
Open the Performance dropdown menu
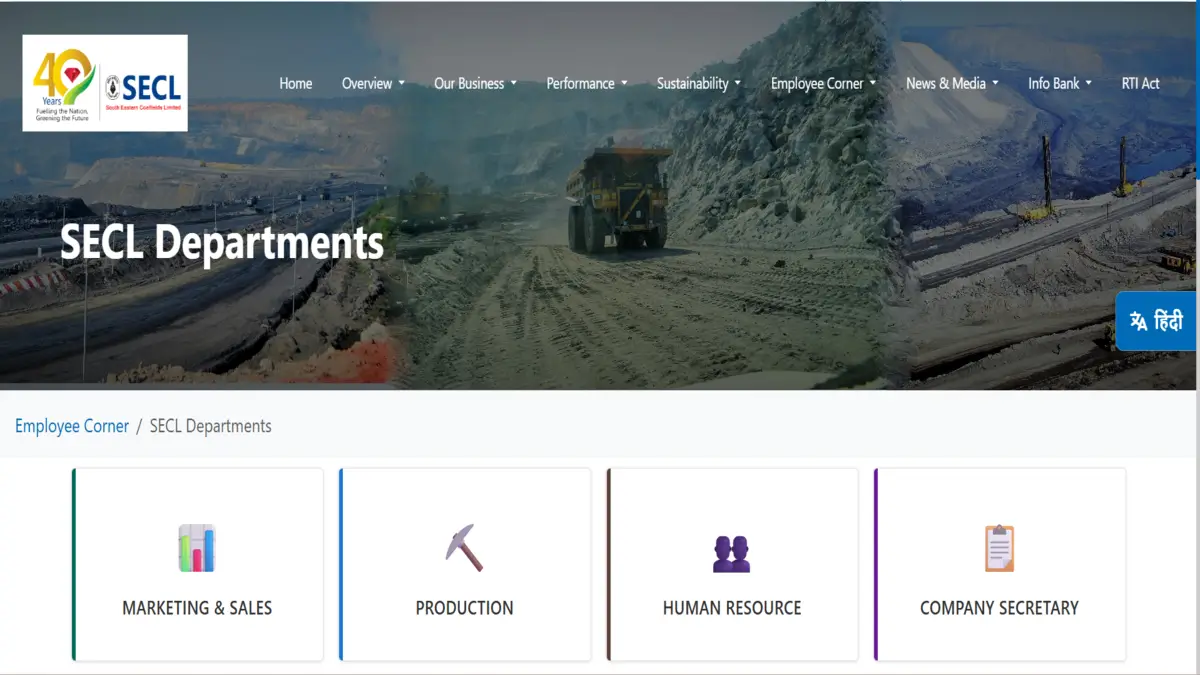coord(587,84)
